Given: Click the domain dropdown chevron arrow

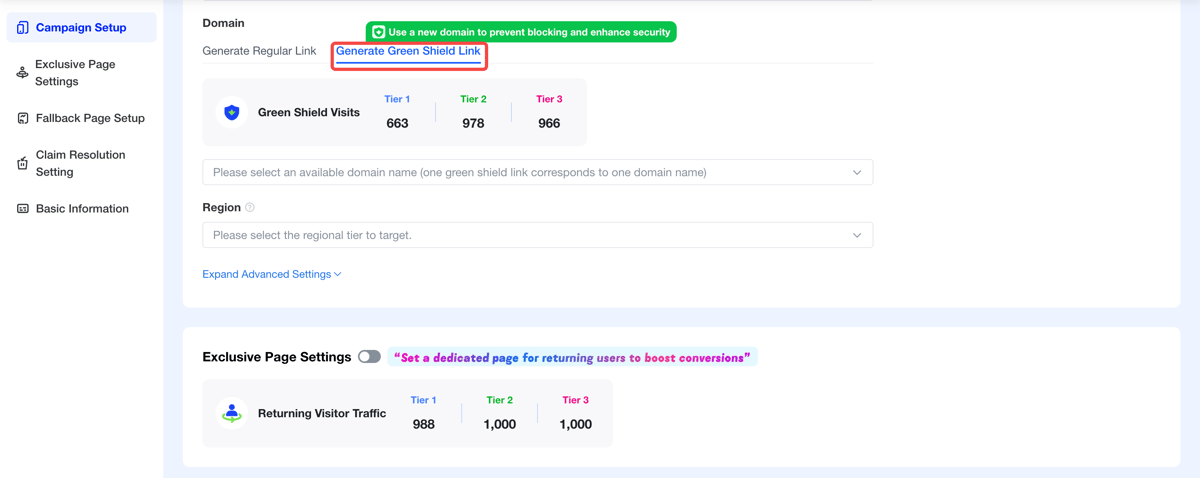Looking at the screenshot, I should coord(857,173).
